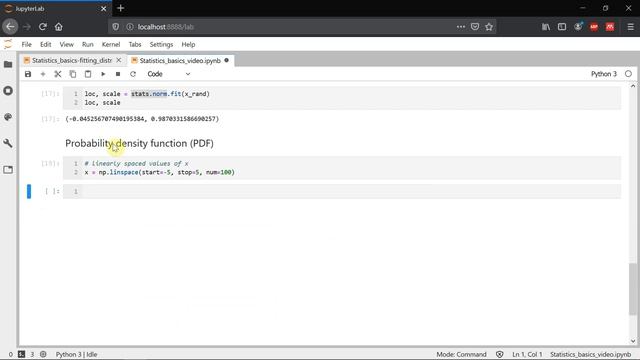Open the tabs list sidebar panel
This screenshot has width=640, height=360.
pos(8,170)
